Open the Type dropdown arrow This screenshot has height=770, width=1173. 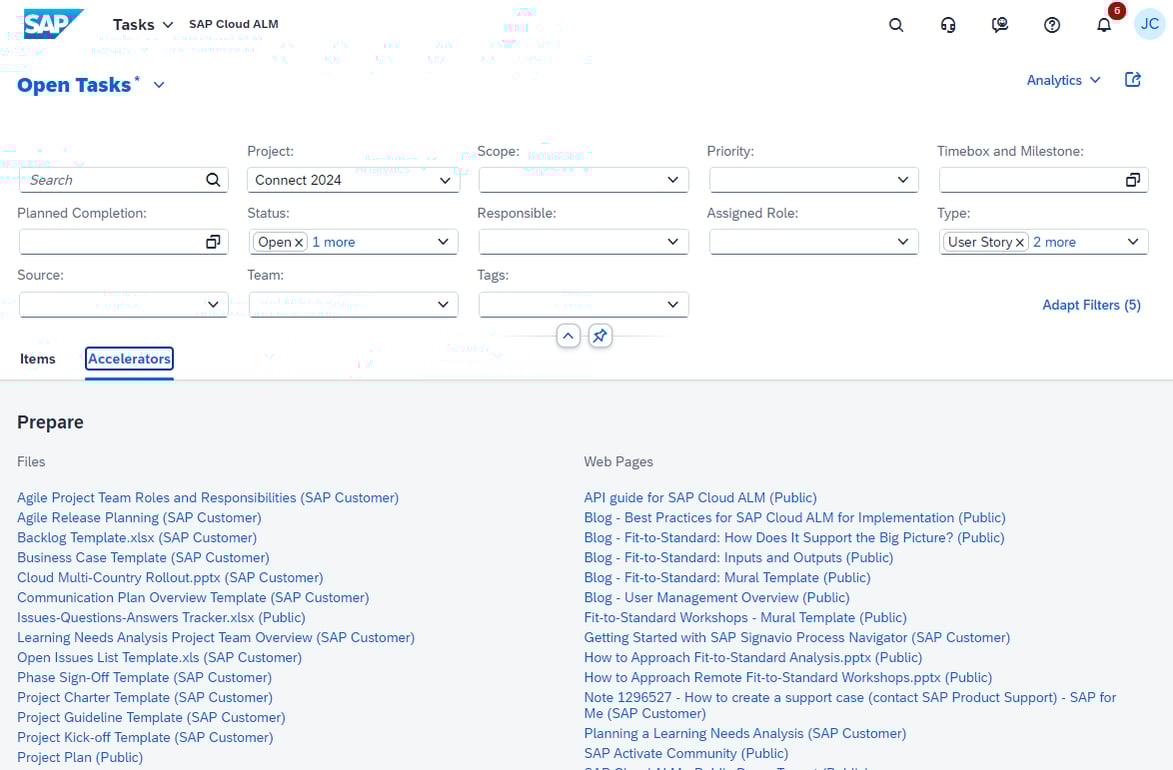1133,242
